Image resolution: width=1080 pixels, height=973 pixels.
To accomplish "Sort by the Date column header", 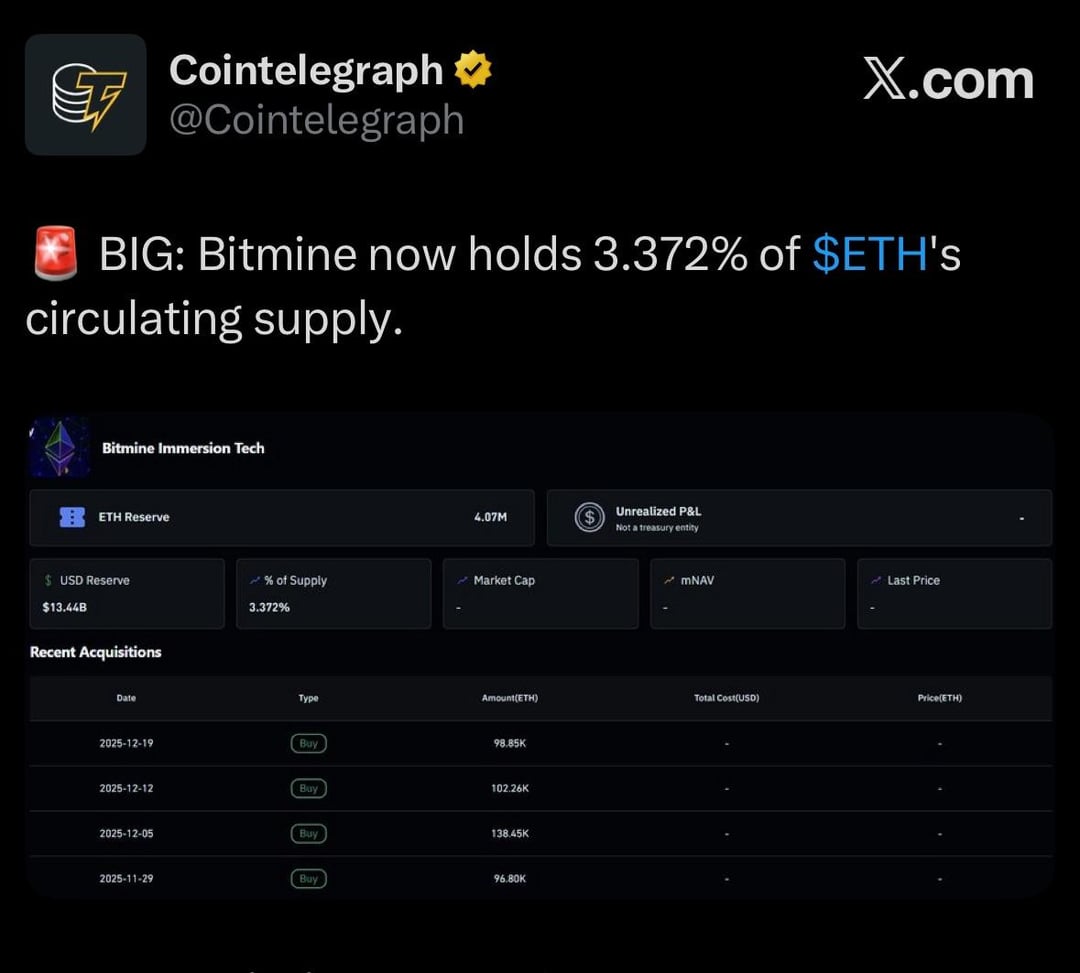I will [126, 698].
